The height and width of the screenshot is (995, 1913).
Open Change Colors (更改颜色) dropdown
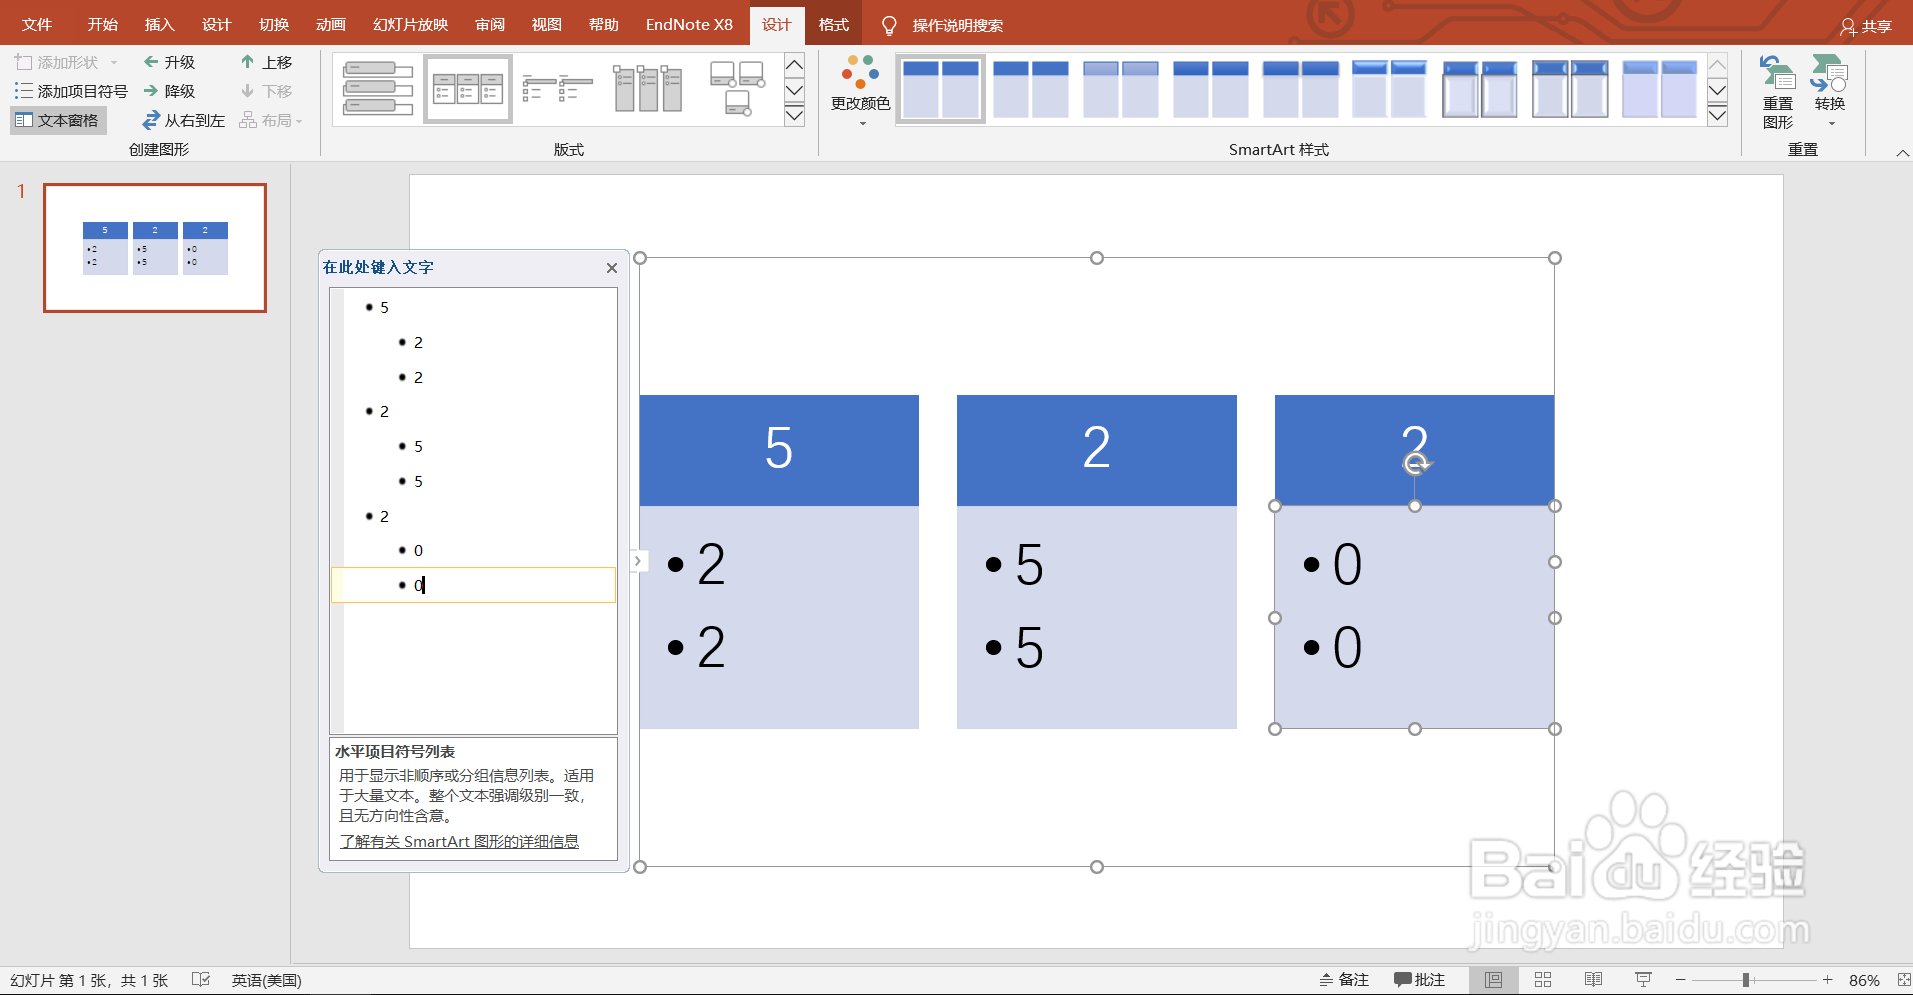(860, 90)
